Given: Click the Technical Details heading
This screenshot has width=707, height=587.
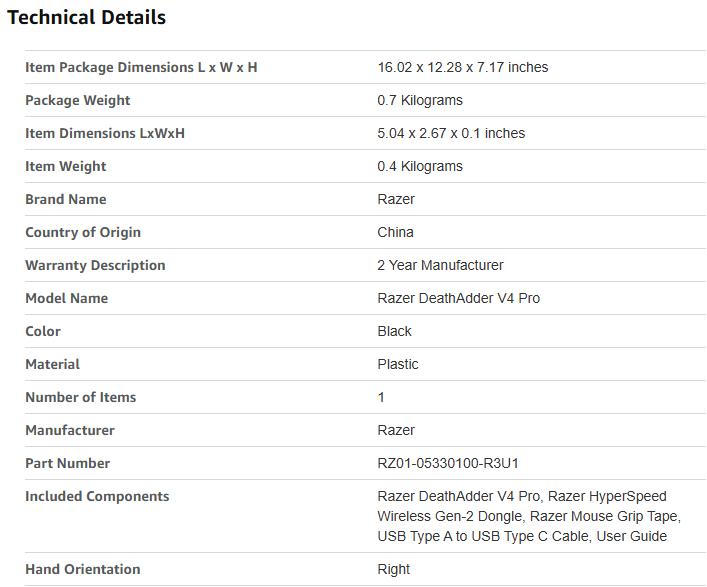Looking at the screenshot, I should coord(87,17).
